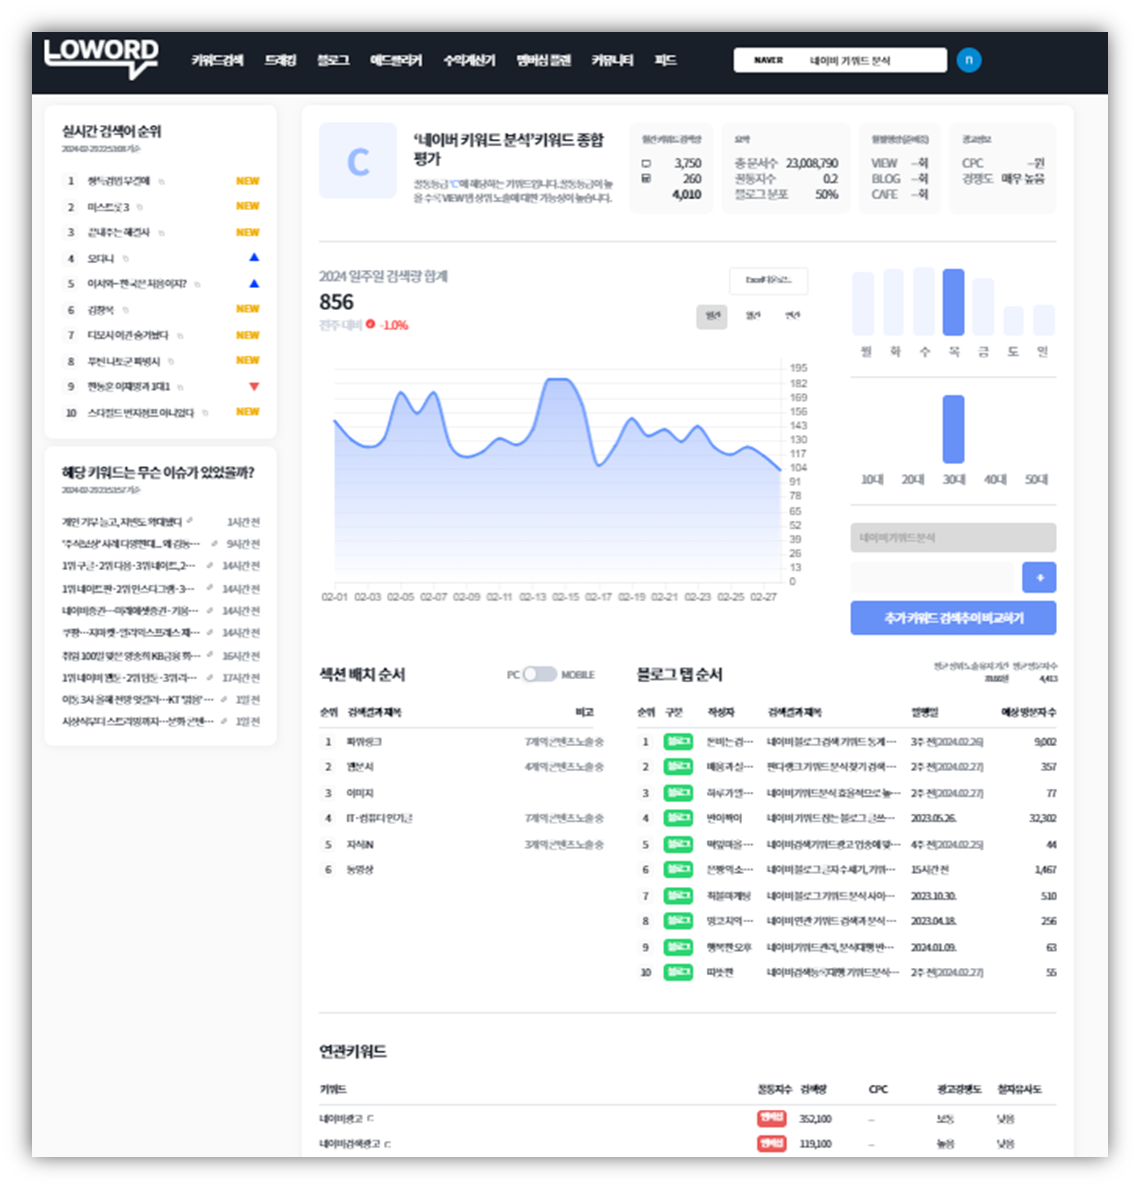Screen dimensions: 1140x1189
Task: Click the highlighted Thursday (목) bar
Action: [x=953, y=302]
